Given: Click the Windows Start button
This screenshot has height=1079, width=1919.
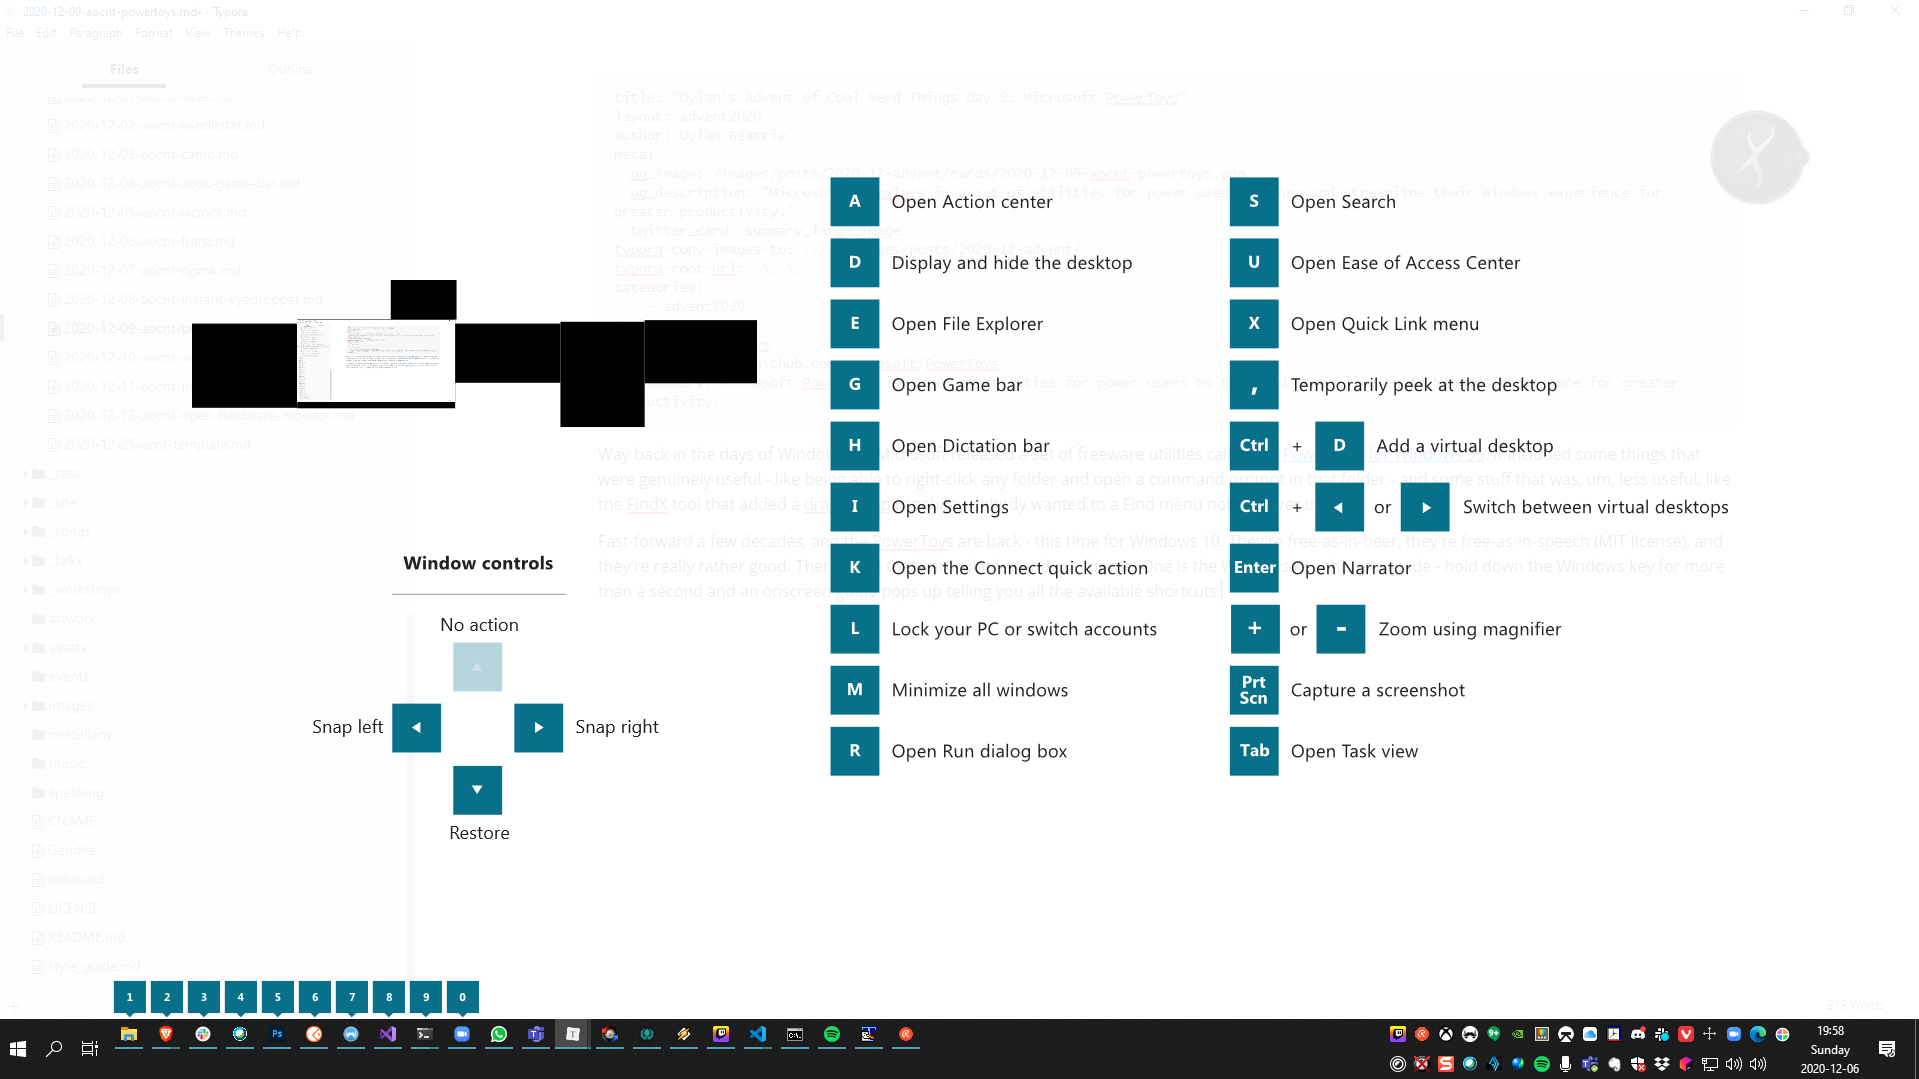Looking at the screenshot, I should [x=18, y=1048].
